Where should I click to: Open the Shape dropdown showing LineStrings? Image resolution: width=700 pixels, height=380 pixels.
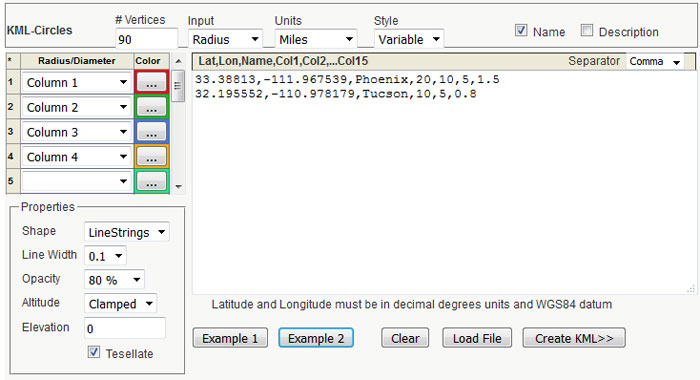(127, 232)
